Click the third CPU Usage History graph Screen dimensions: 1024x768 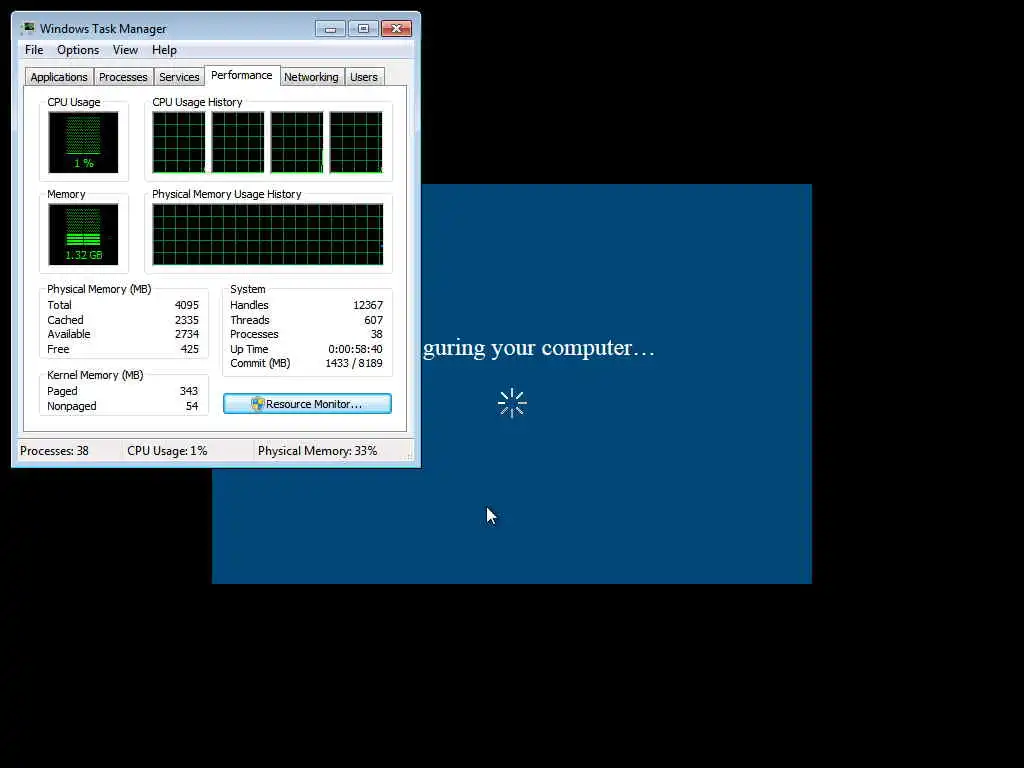[297, 142]
